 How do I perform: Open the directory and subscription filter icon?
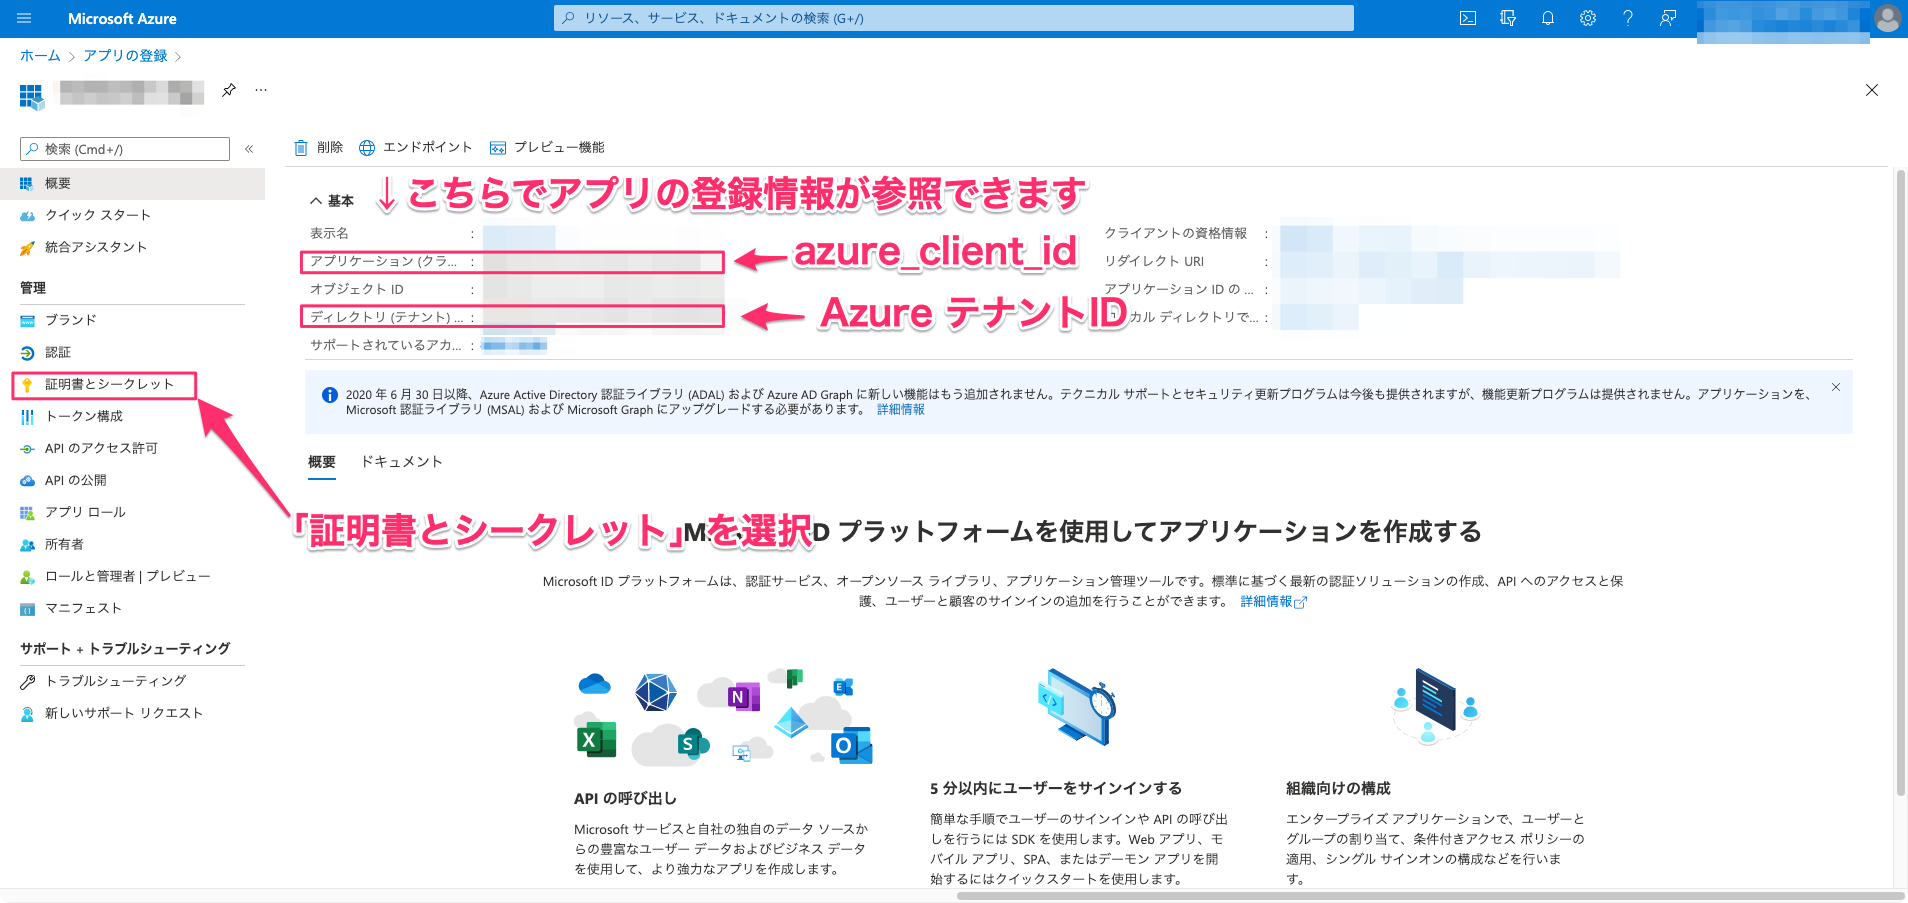[1508, 18]
